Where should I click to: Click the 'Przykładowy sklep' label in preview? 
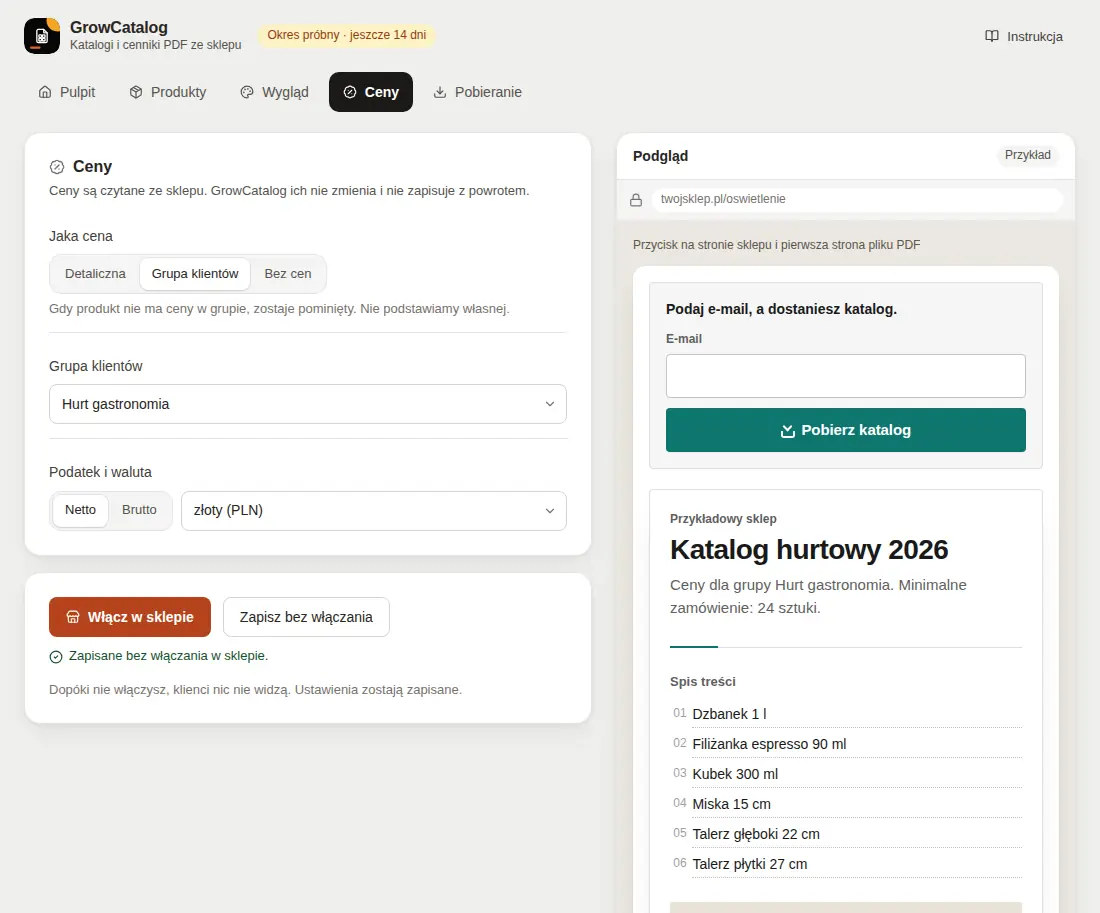coord(723,519)
